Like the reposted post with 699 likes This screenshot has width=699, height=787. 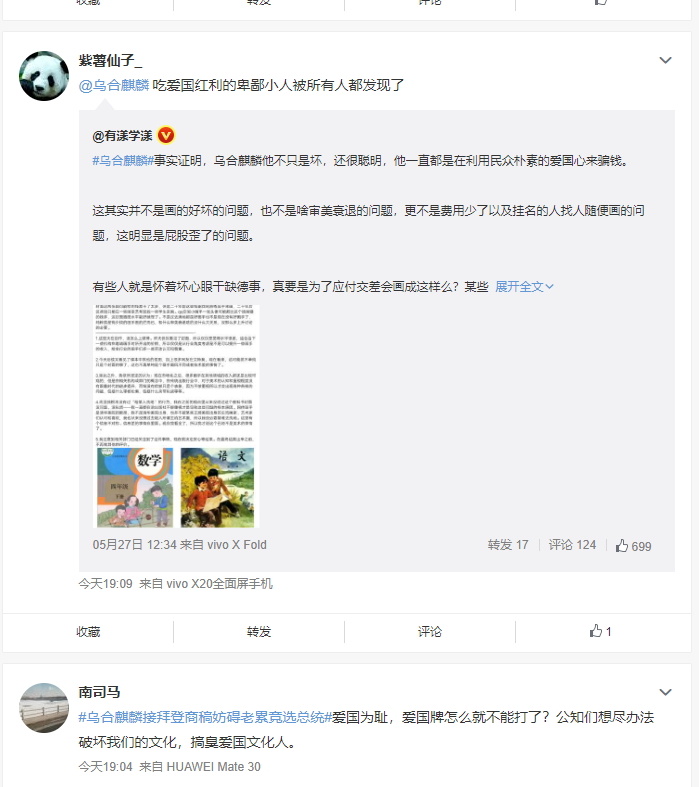pyautogui.click(x=633, y=546)
